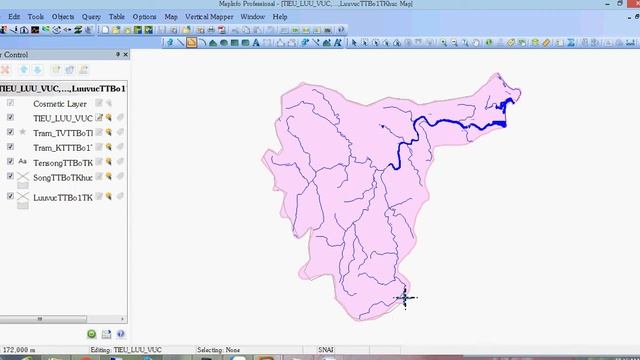
Task: Select the Polygon drawing tool
Action: pos(213,42)
